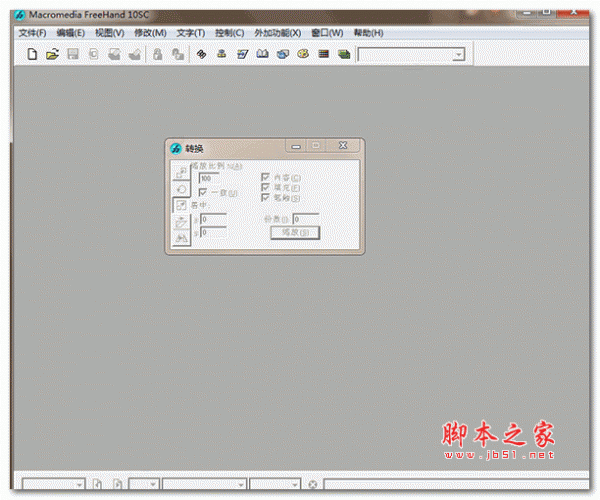
Task: Click the center y field showing 0
Action: [214, 233]
